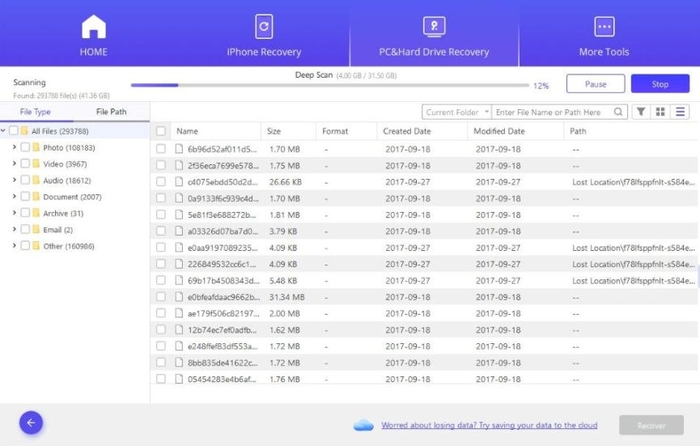Check the Photo category checkbox
This screenshot has height=446, width=700.
tap(25, 147)
